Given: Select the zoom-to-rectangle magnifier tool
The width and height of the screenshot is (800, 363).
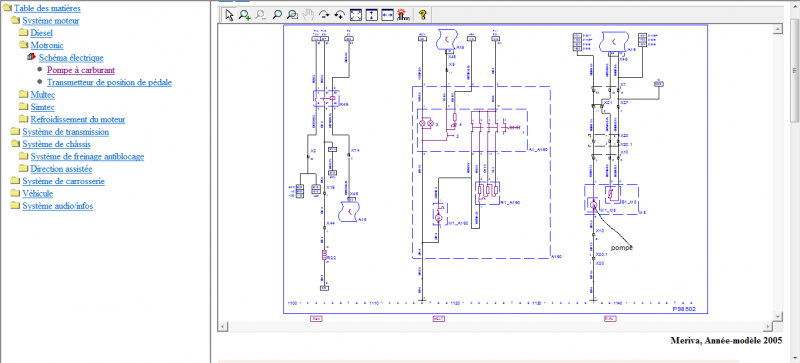Looking at the screenshot, I should pos(292,15).
